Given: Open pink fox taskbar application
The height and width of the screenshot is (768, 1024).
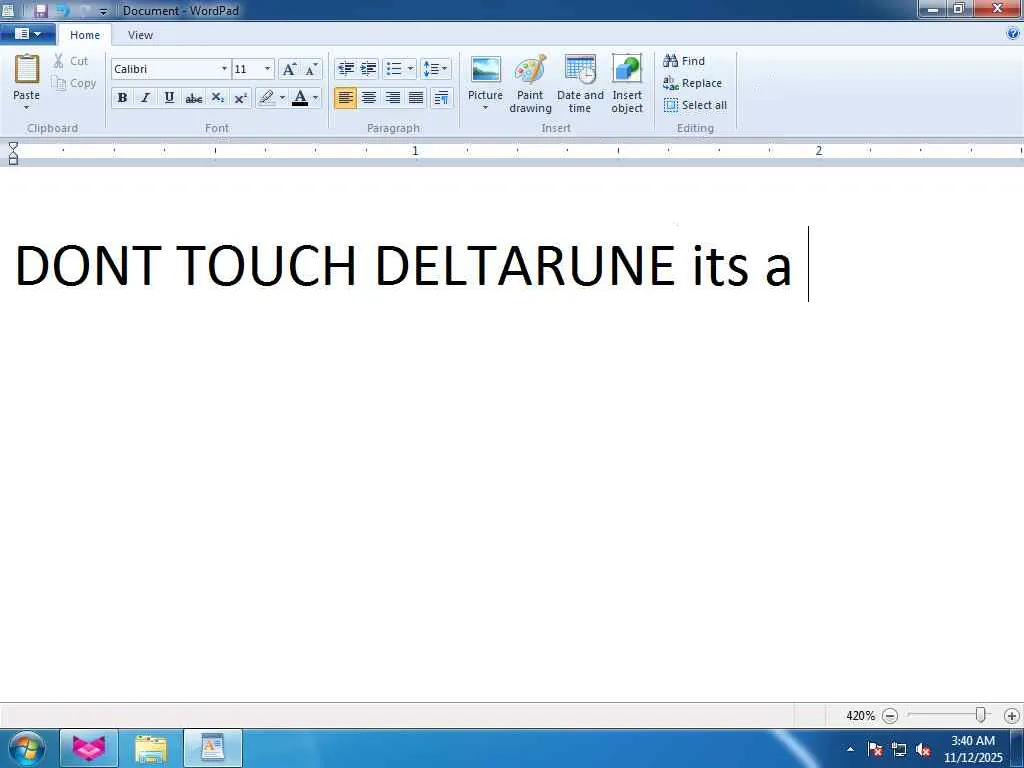Looking at the screenshot, I should [x=89, y=748].
